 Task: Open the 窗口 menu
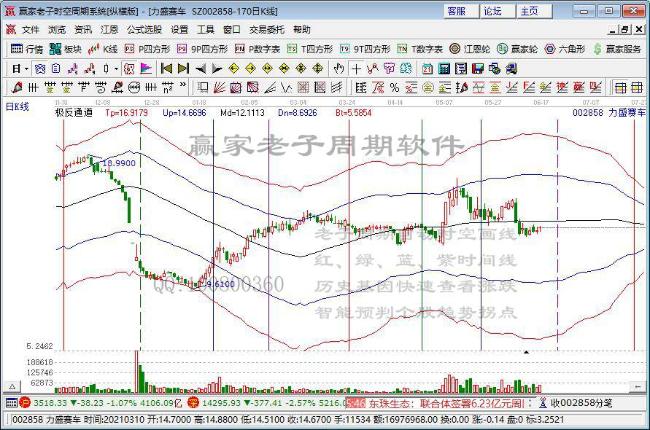click(x=232, y=29)
